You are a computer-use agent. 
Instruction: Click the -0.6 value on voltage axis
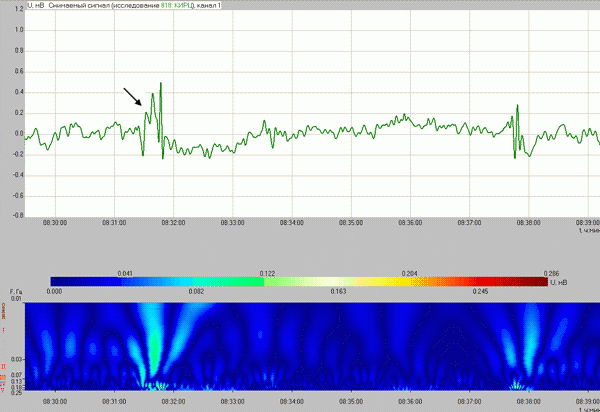coord(18,196)
